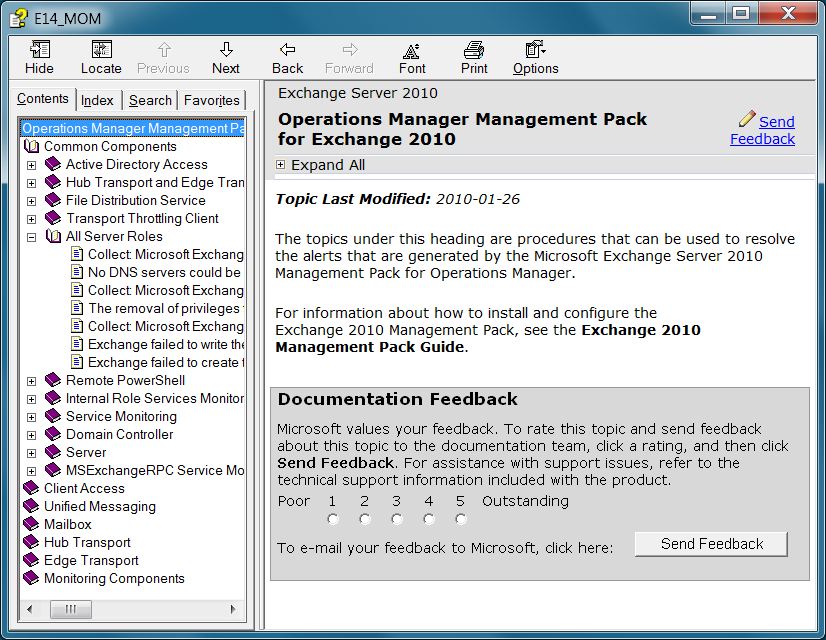Expand All sections in topic
Viewport: 826px width, 640px height.
[281, 165]
